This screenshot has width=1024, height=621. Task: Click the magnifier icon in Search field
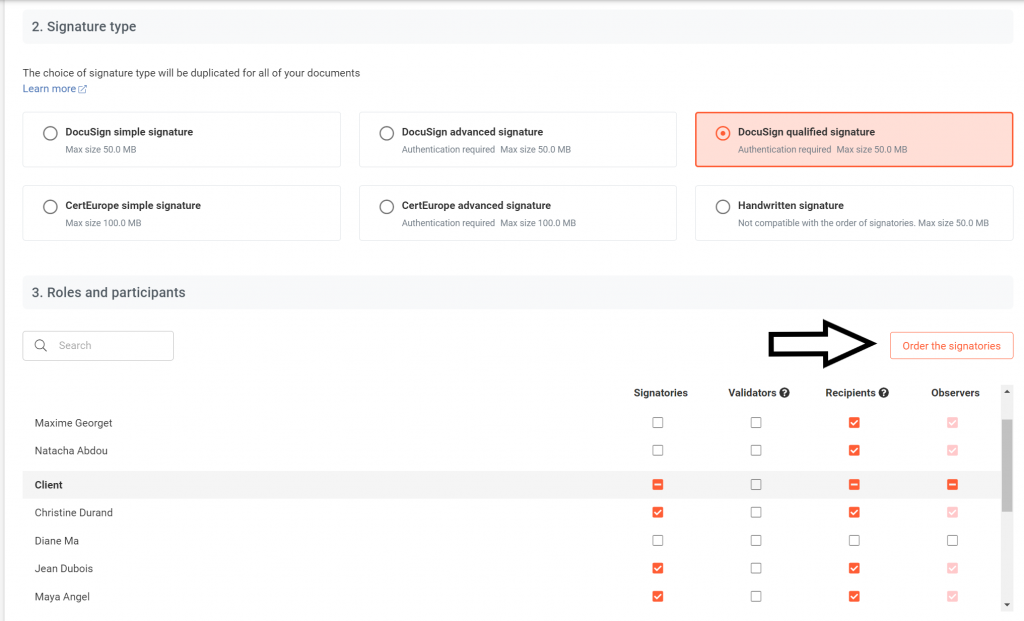click(x=41, y=346)
